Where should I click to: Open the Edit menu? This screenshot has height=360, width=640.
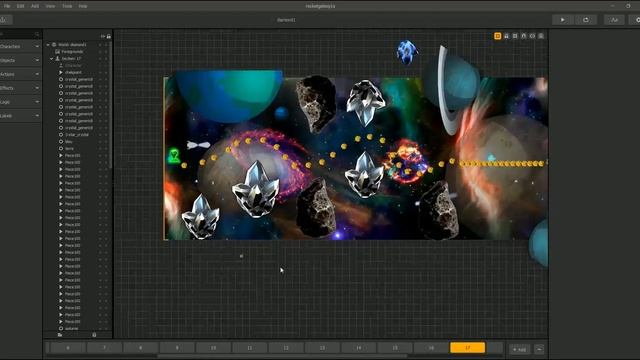20,6
